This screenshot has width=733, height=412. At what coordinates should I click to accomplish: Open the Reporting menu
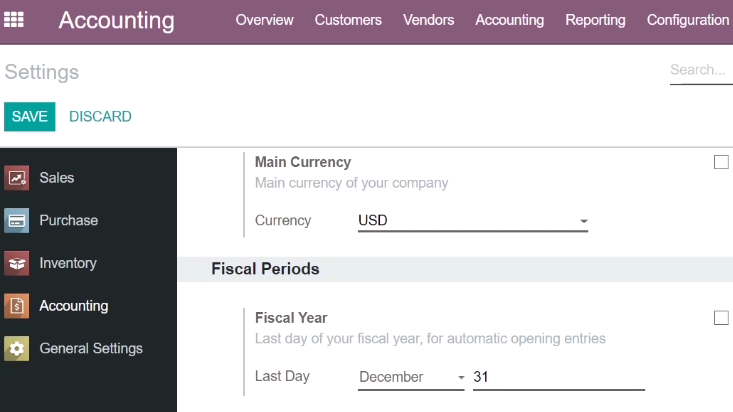(595, 20)
